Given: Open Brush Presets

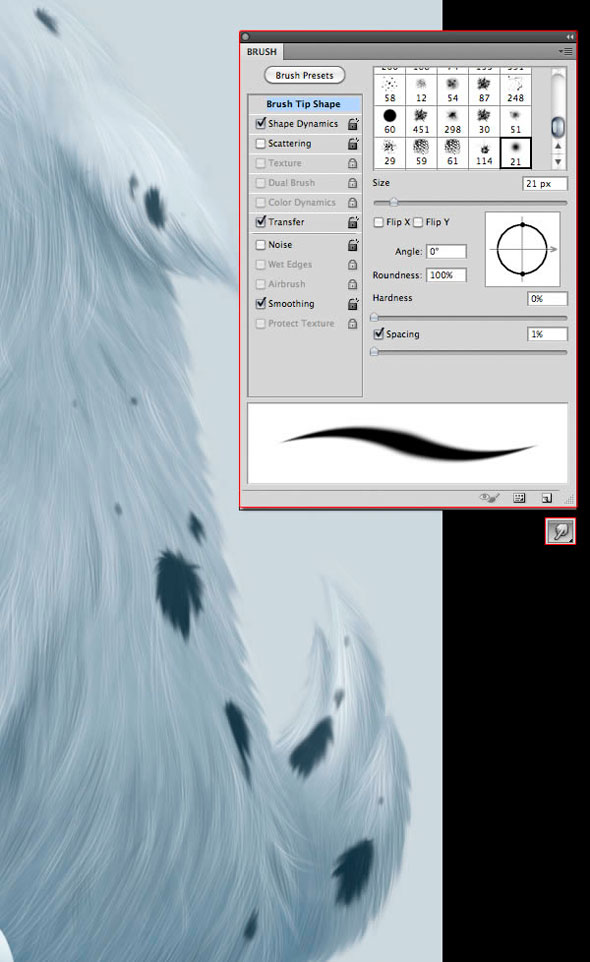Looking at the screenshot, I should tap(305, 75).
